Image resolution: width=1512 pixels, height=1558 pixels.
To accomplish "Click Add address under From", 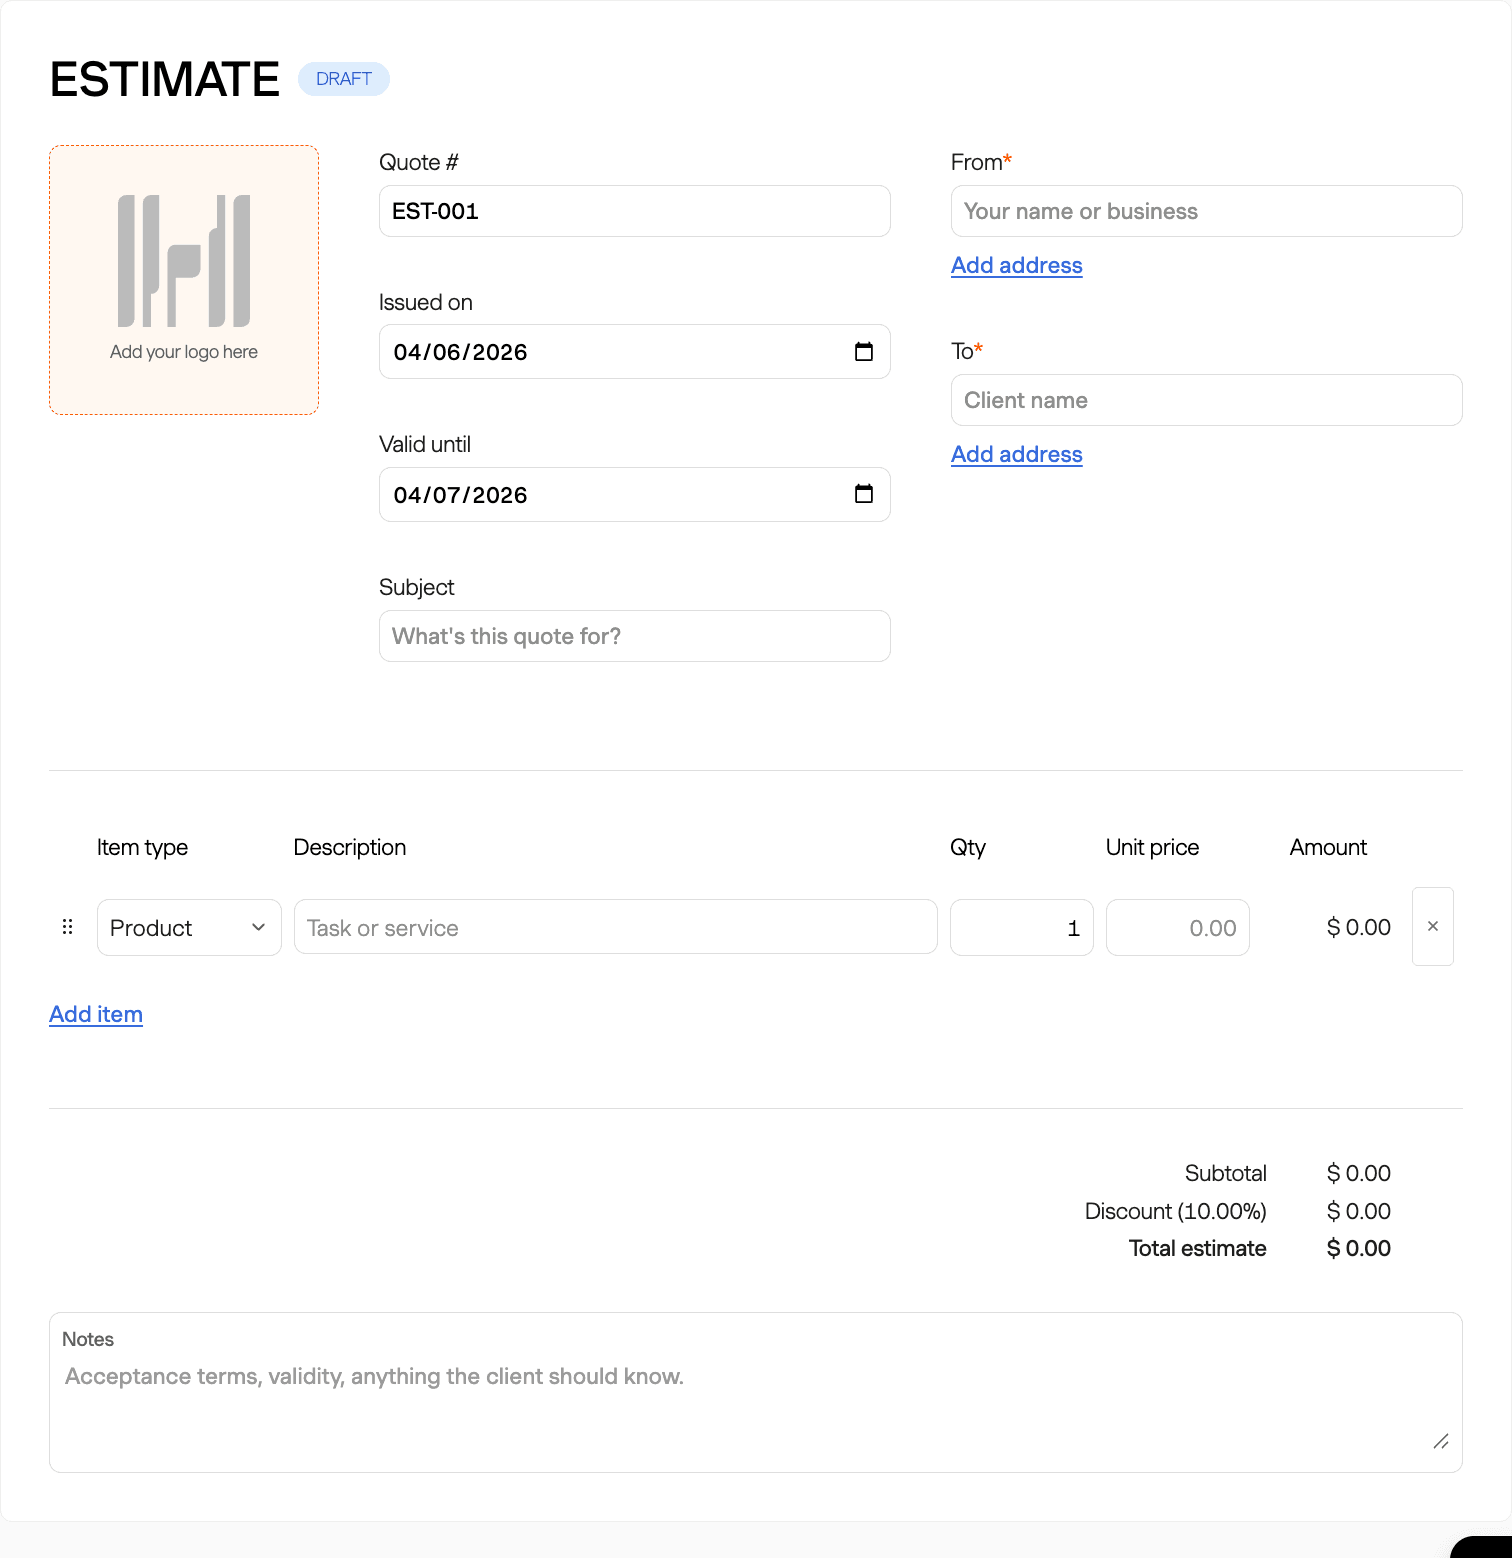I will [x=1017, y=265].
